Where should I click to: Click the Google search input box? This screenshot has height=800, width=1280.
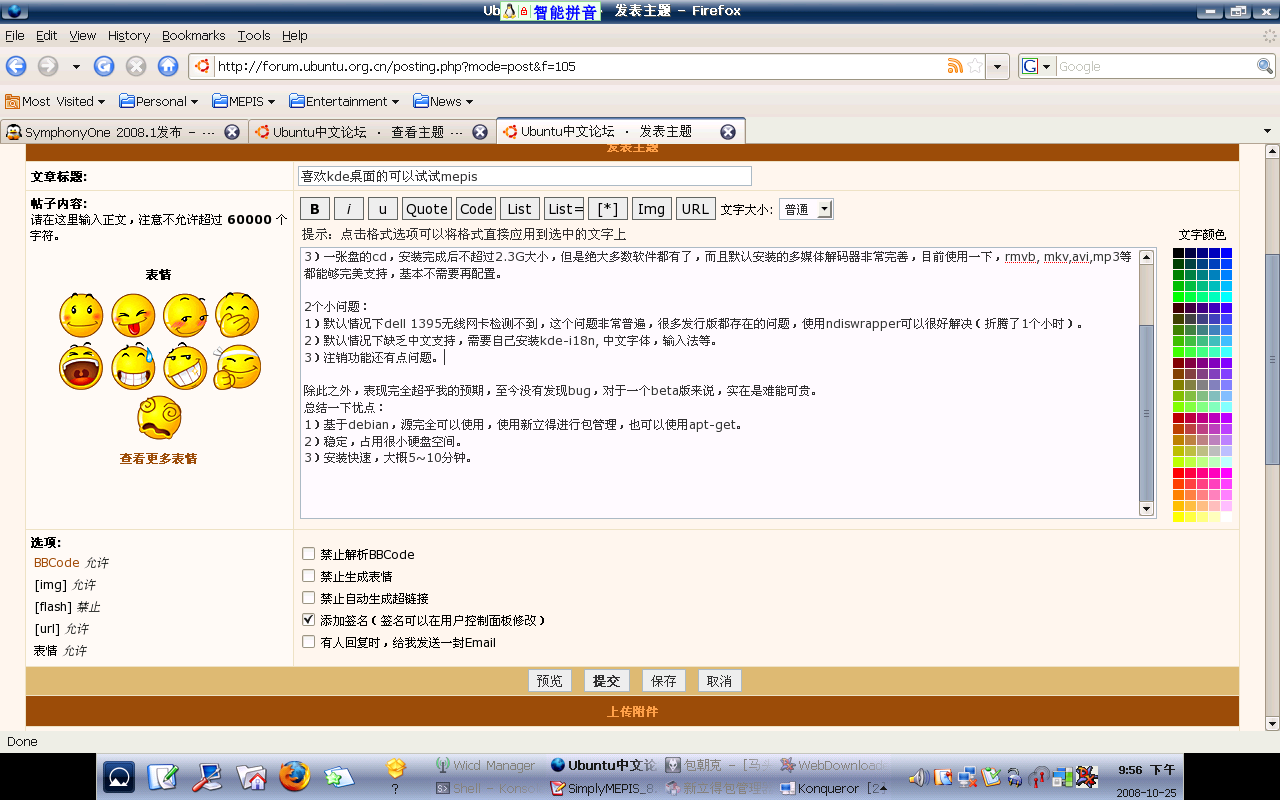[1155, 66]
